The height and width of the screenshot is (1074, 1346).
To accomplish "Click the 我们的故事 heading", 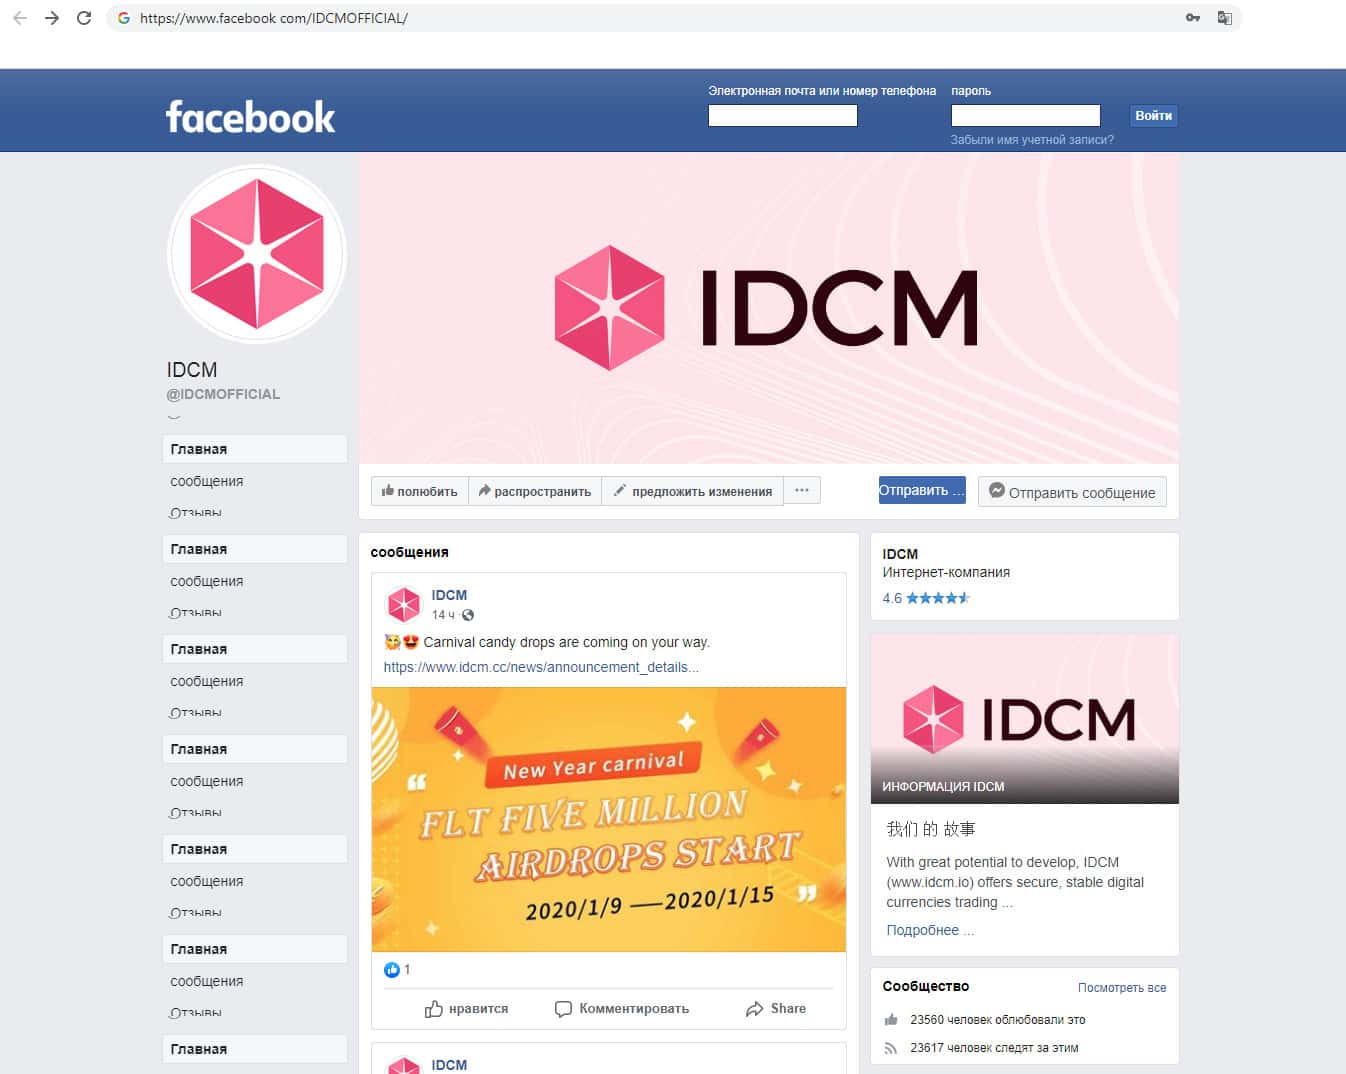I will click(x=931, y=829).
